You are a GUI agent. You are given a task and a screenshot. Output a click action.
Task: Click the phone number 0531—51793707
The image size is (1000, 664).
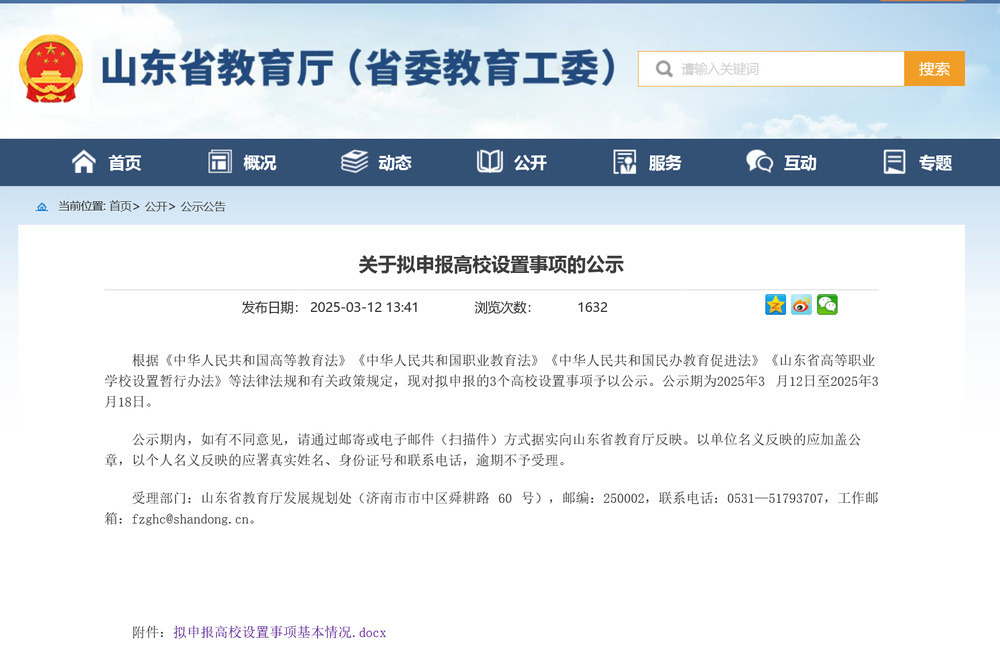tap(776, 498)
